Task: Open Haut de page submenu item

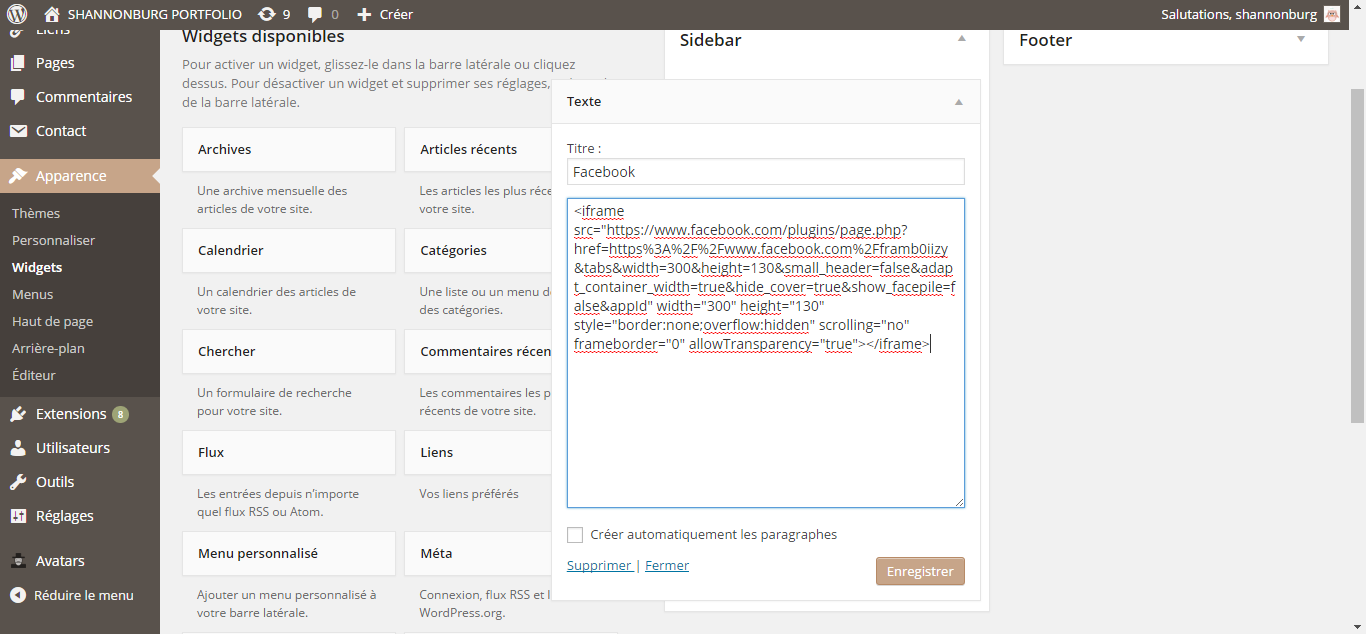Action: click(x=53, y=321)
